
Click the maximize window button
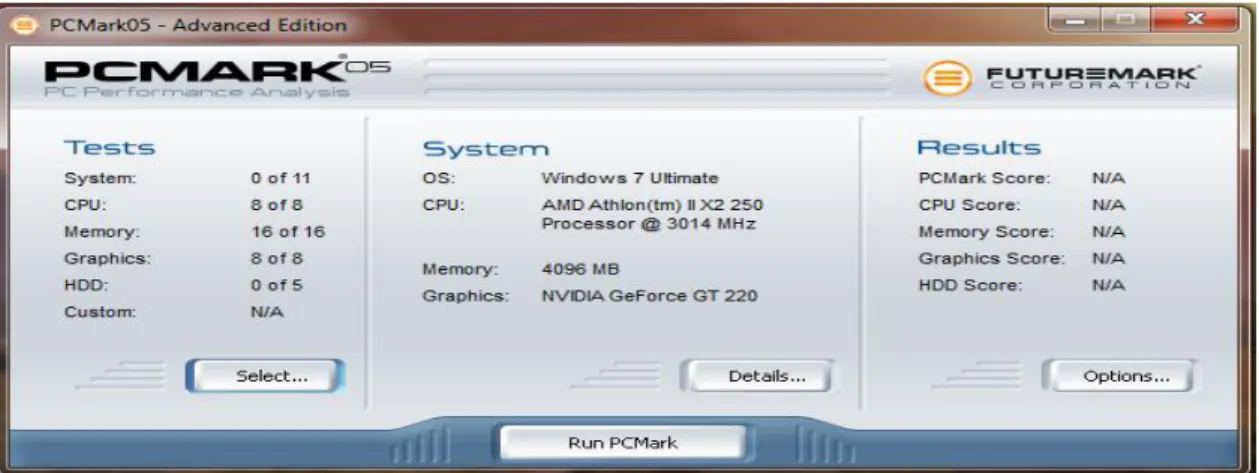click(x=1127, y=19)
